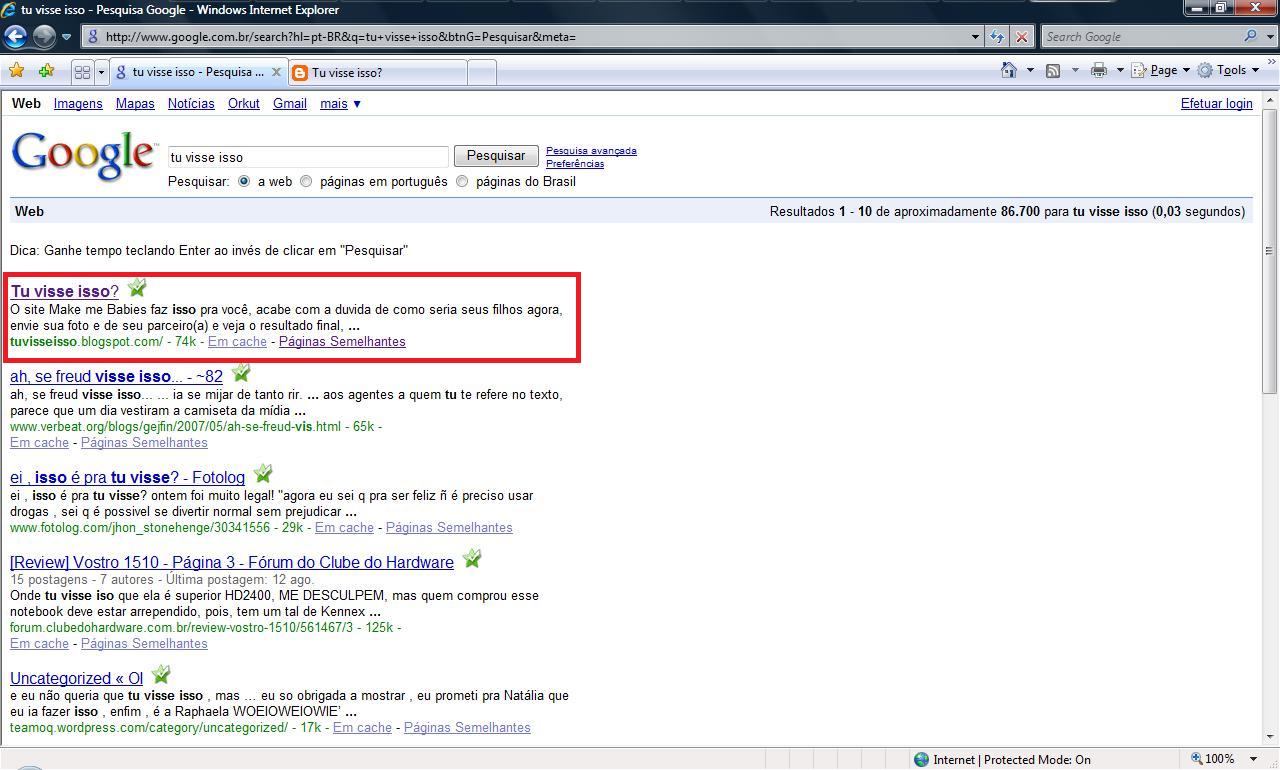The height and width of the screenshot is (770, 1280).
Task: Open the Quick Tabs dropdown arrow
Action: coord(101,72)
